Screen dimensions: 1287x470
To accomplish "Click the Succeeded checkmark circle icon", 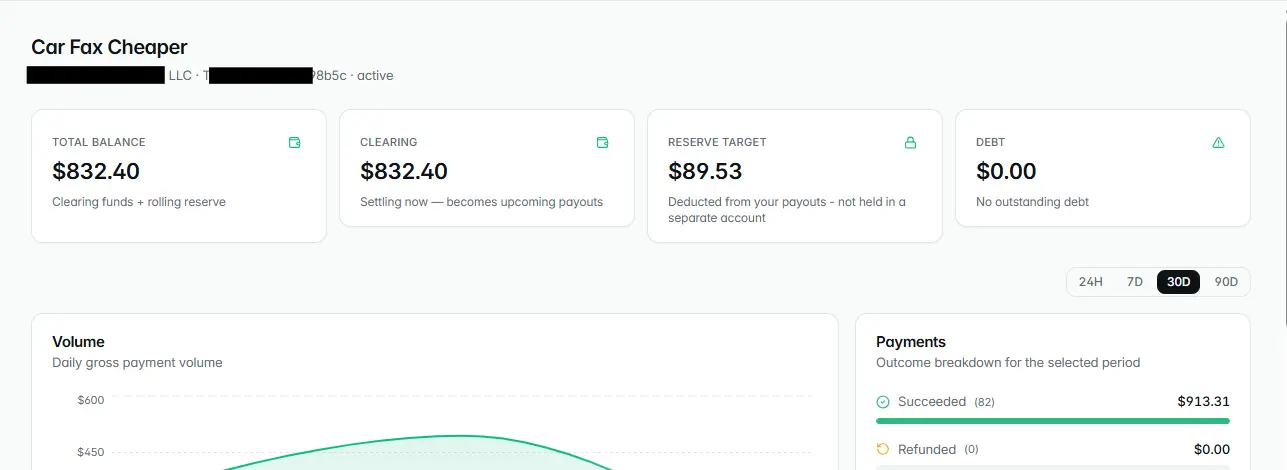I will point(883,402).
